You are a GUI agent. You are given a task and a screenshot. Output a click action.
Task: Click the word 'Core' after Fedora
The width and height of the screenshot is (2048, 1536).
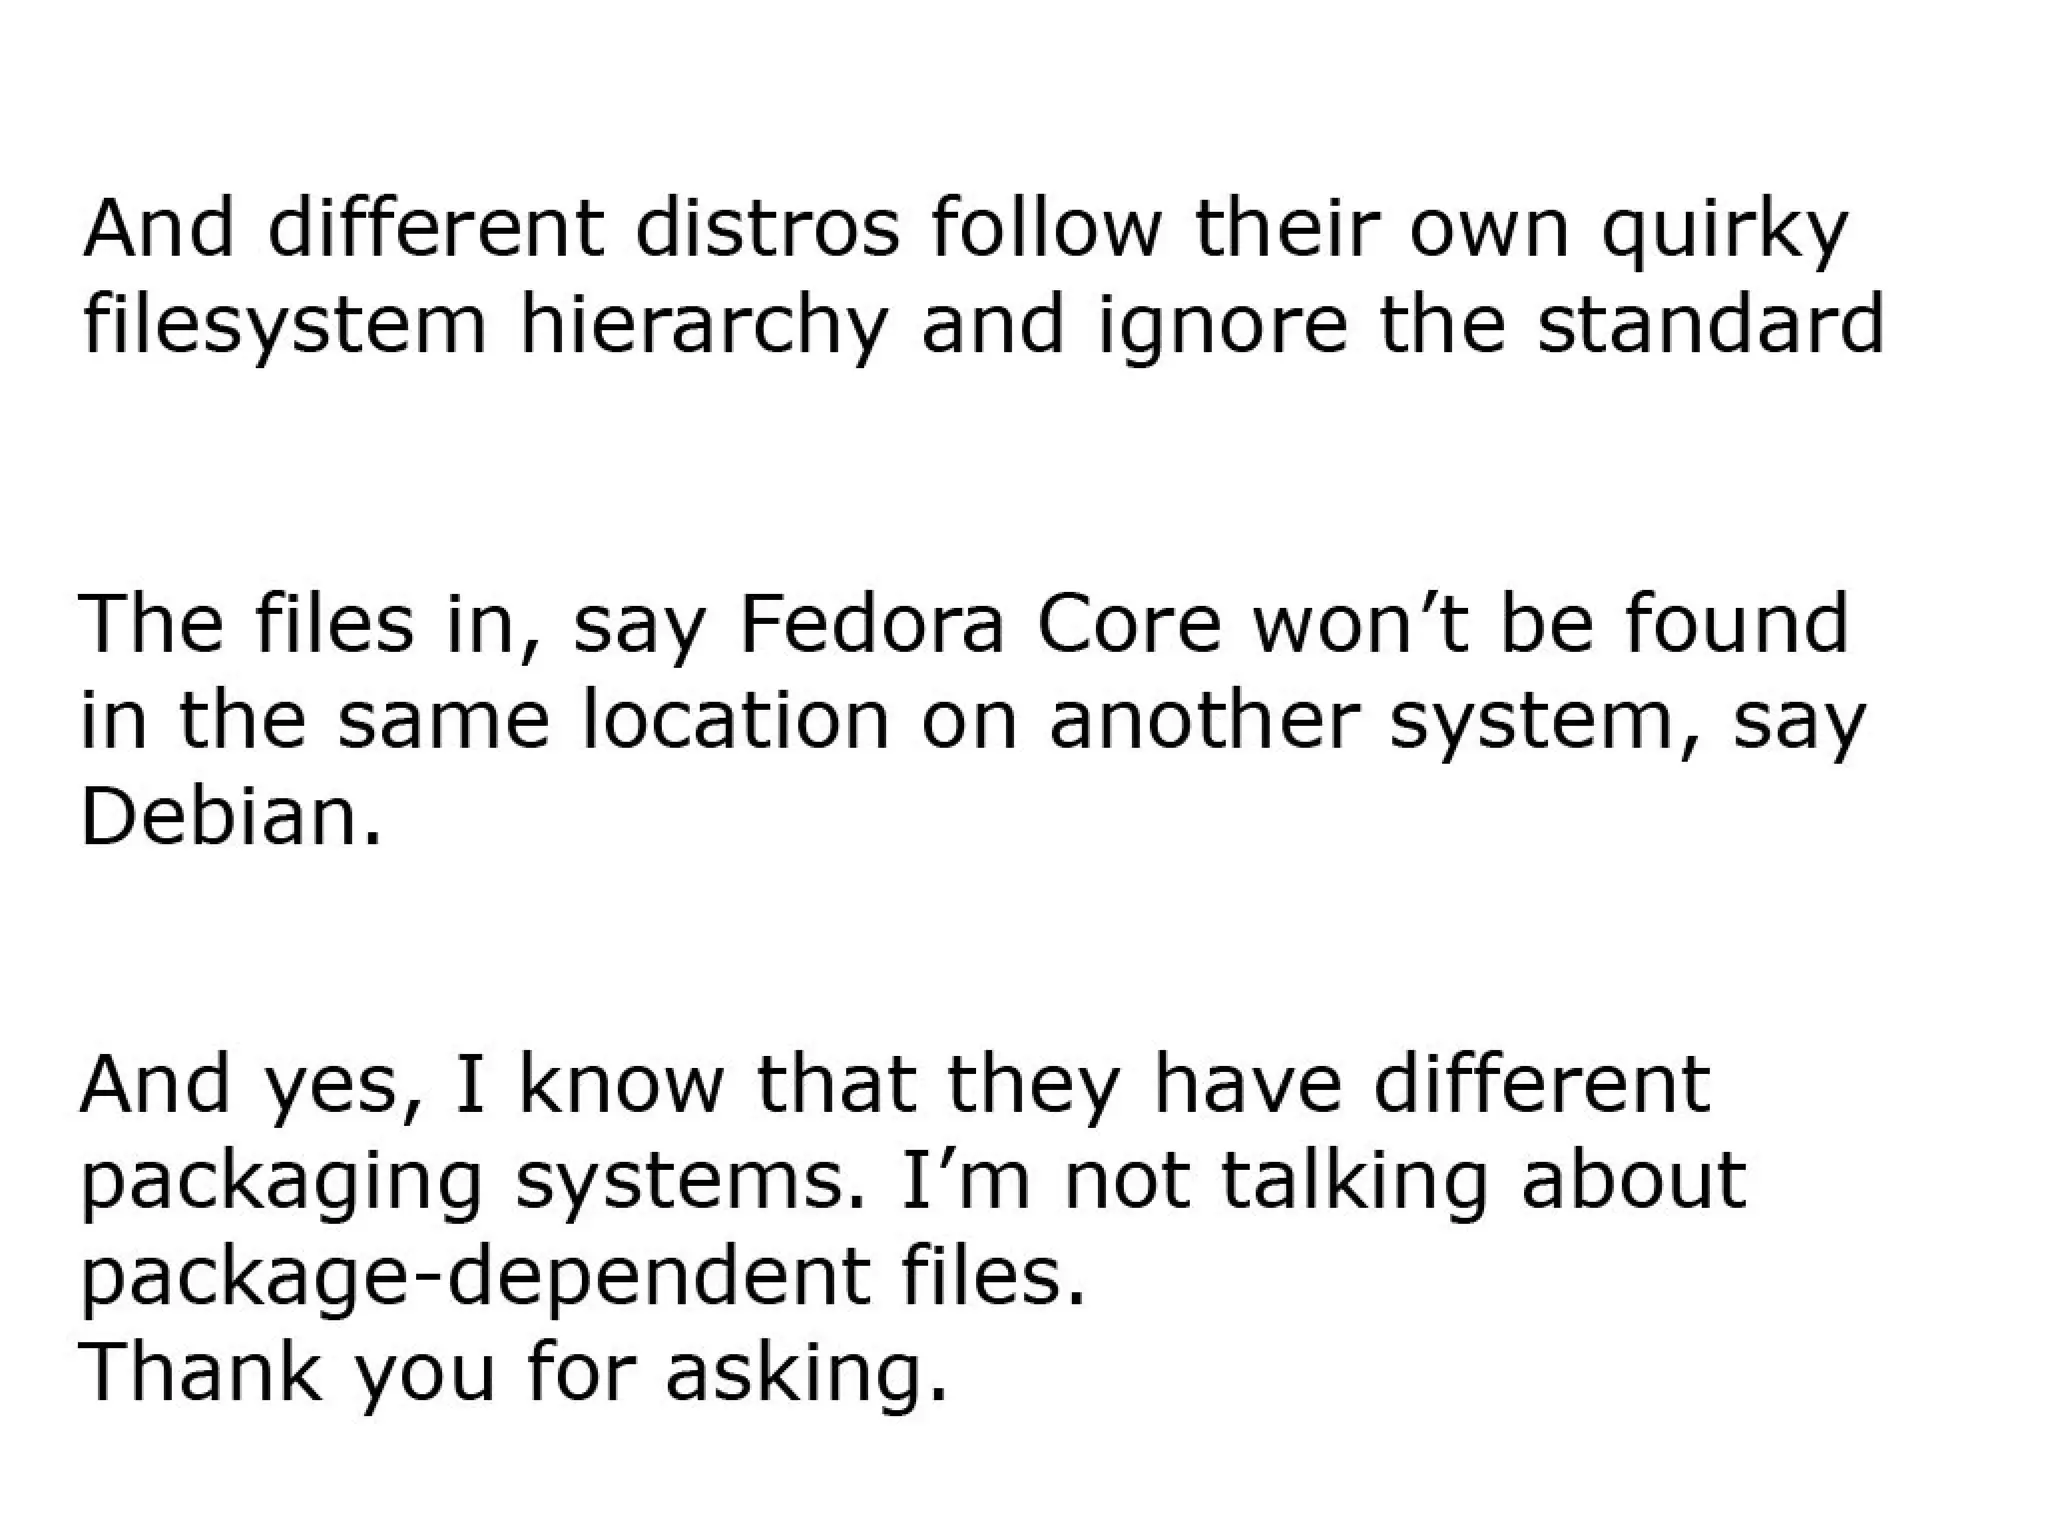[x=1129, y=623]
